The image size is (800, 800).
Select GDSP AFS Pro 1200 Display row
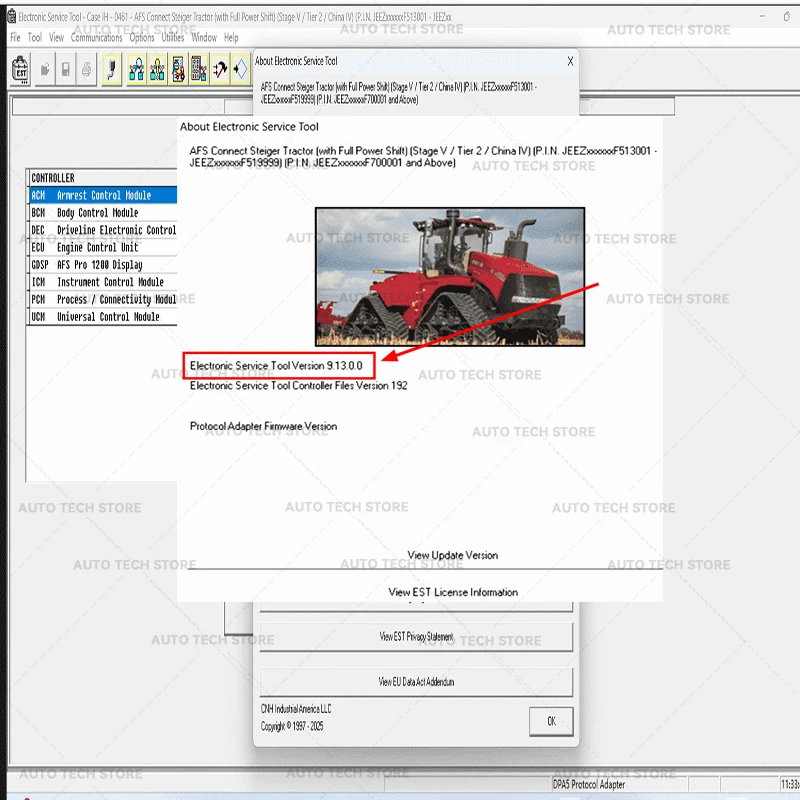click(x=103, y=264)
